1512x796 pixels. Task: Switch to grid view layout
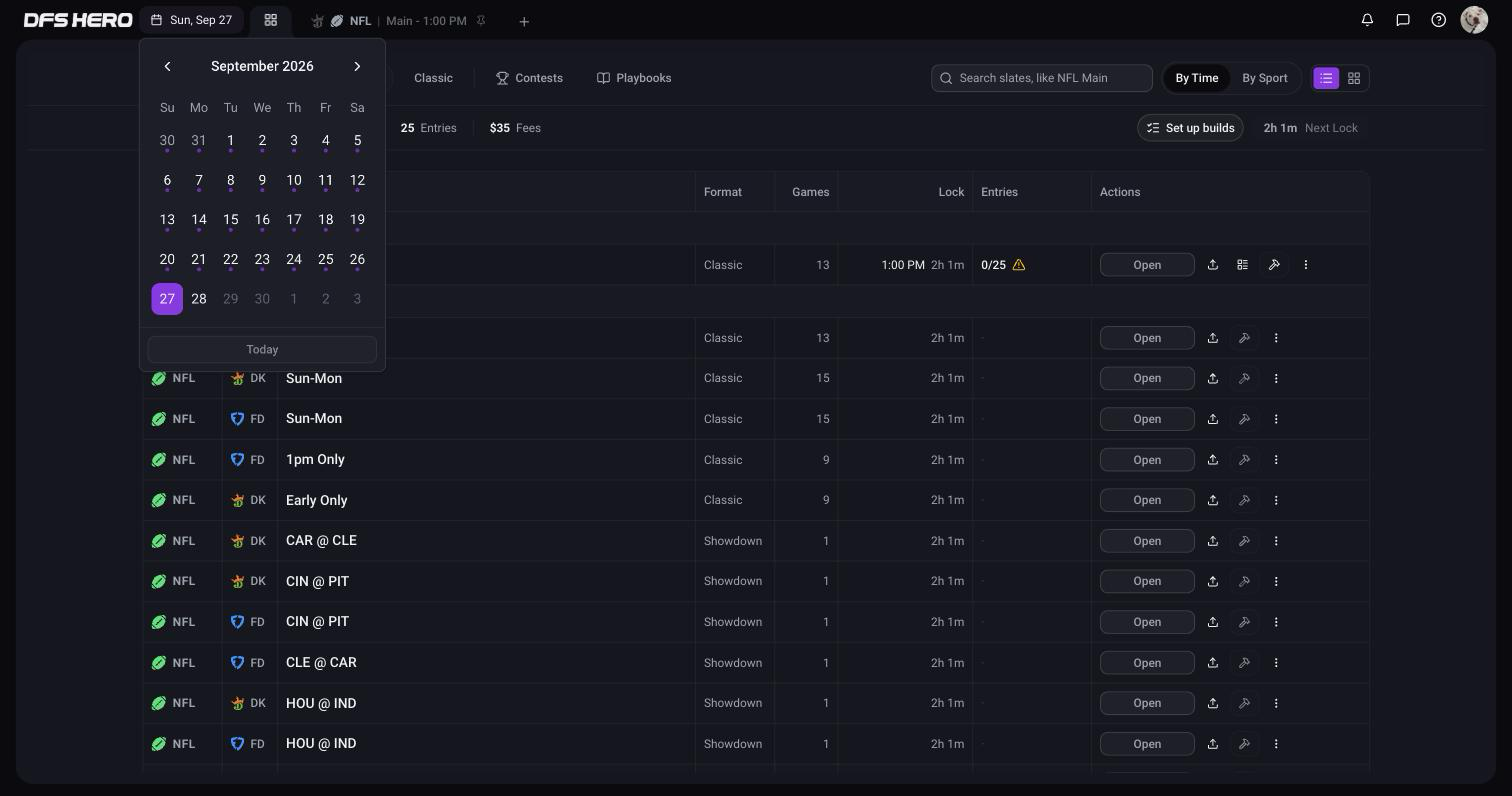click(x=1354, y=78)
